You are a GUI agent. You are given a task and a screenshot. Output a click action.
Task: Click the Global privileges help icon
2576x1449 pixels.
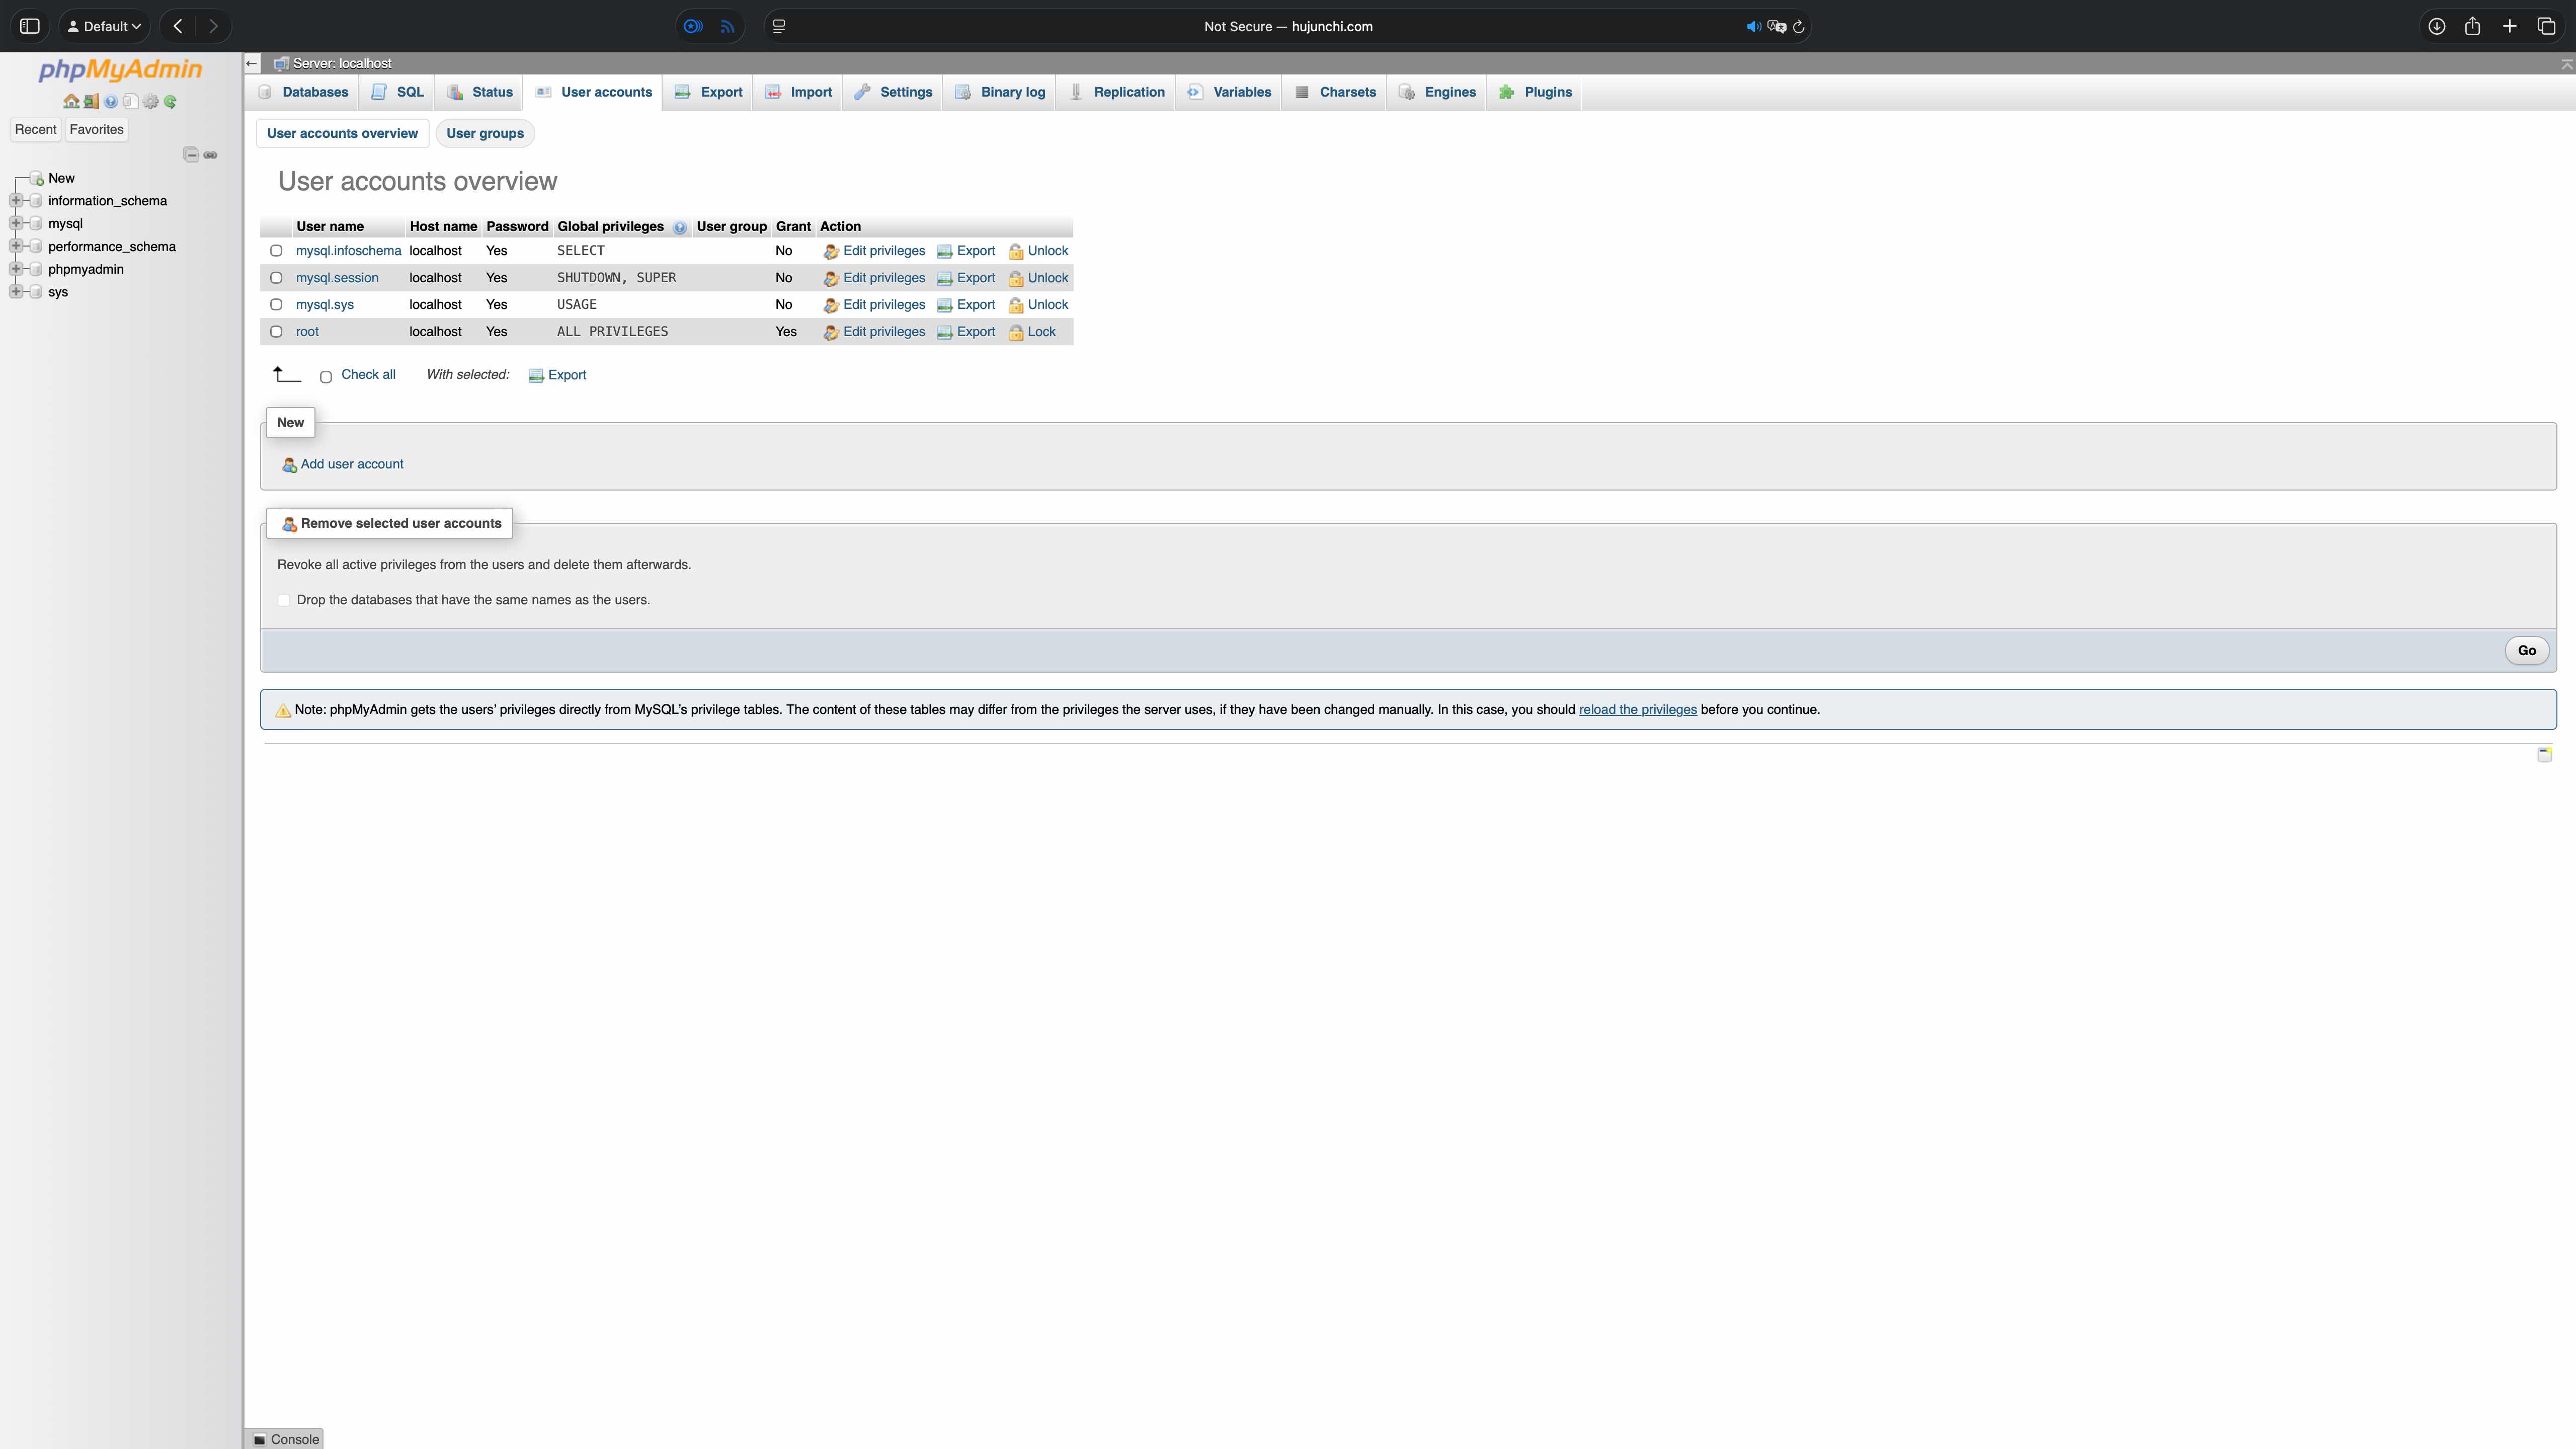tap(680, 227)
